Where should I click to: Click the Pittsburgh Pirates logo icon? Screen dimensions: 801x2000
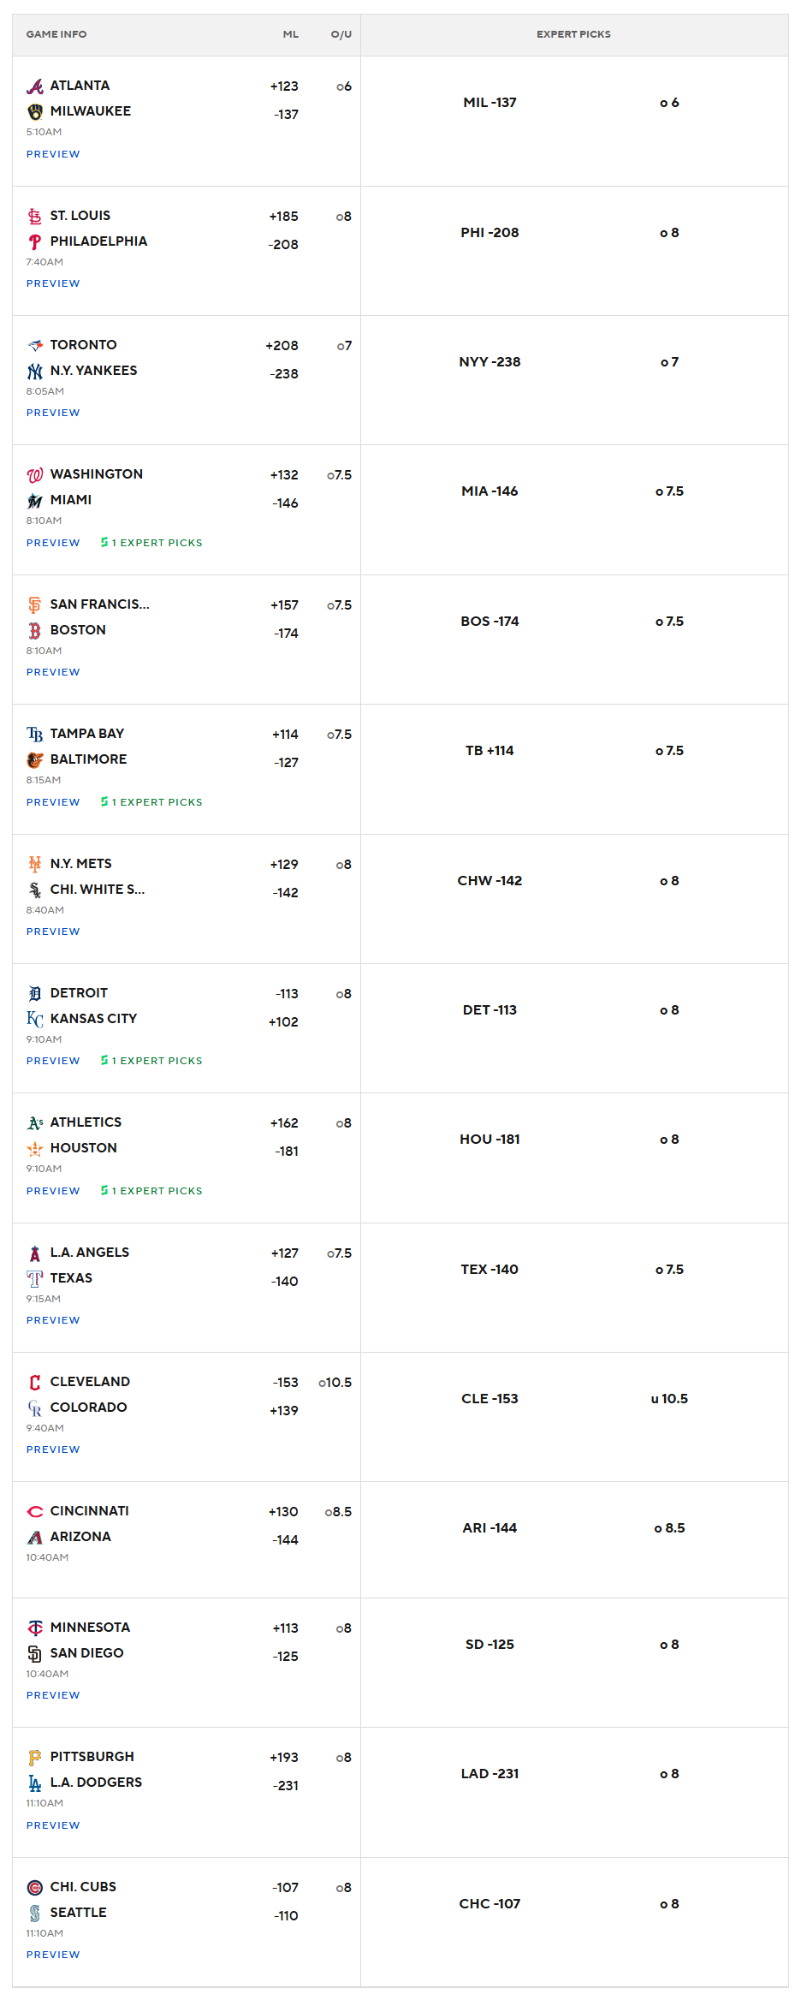pyautogui.click(x=35, y=1757)
